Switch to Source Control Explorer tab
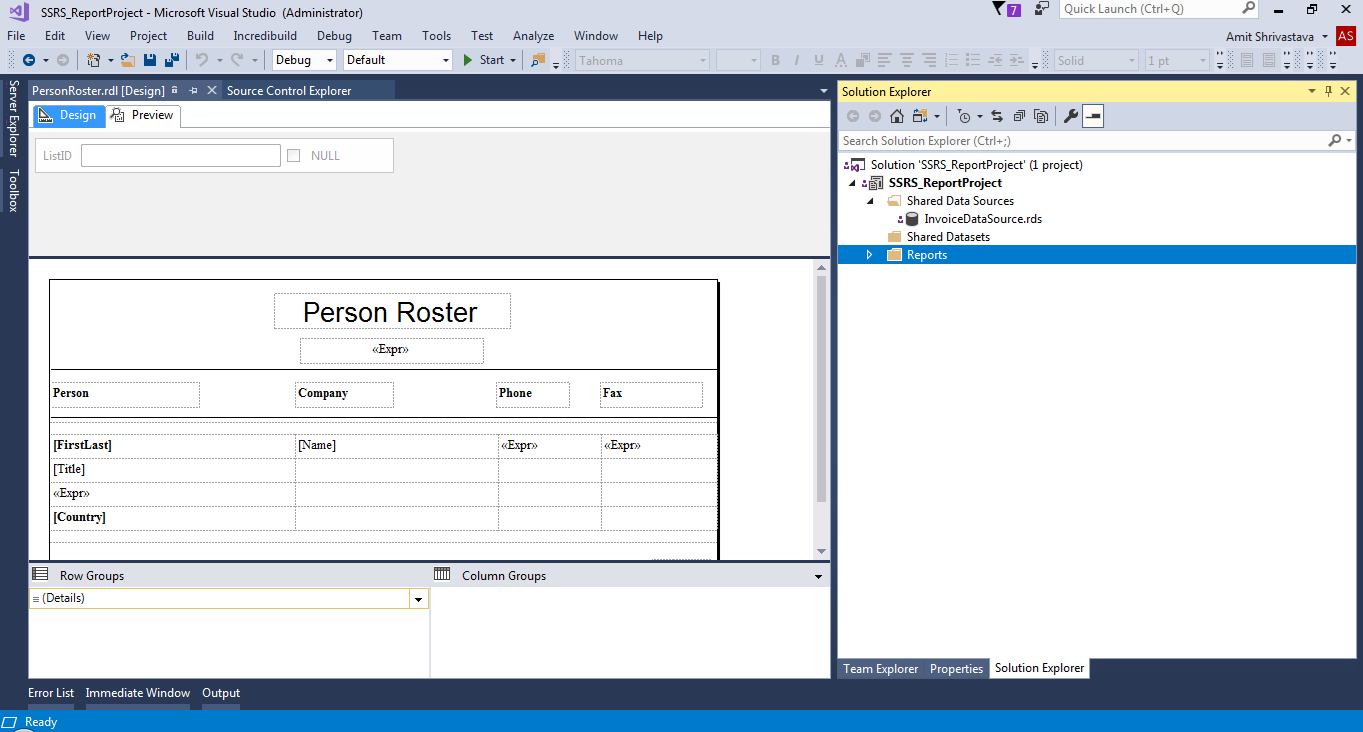The width and height of the screenshot is (1363, 732). coord(289,90)
